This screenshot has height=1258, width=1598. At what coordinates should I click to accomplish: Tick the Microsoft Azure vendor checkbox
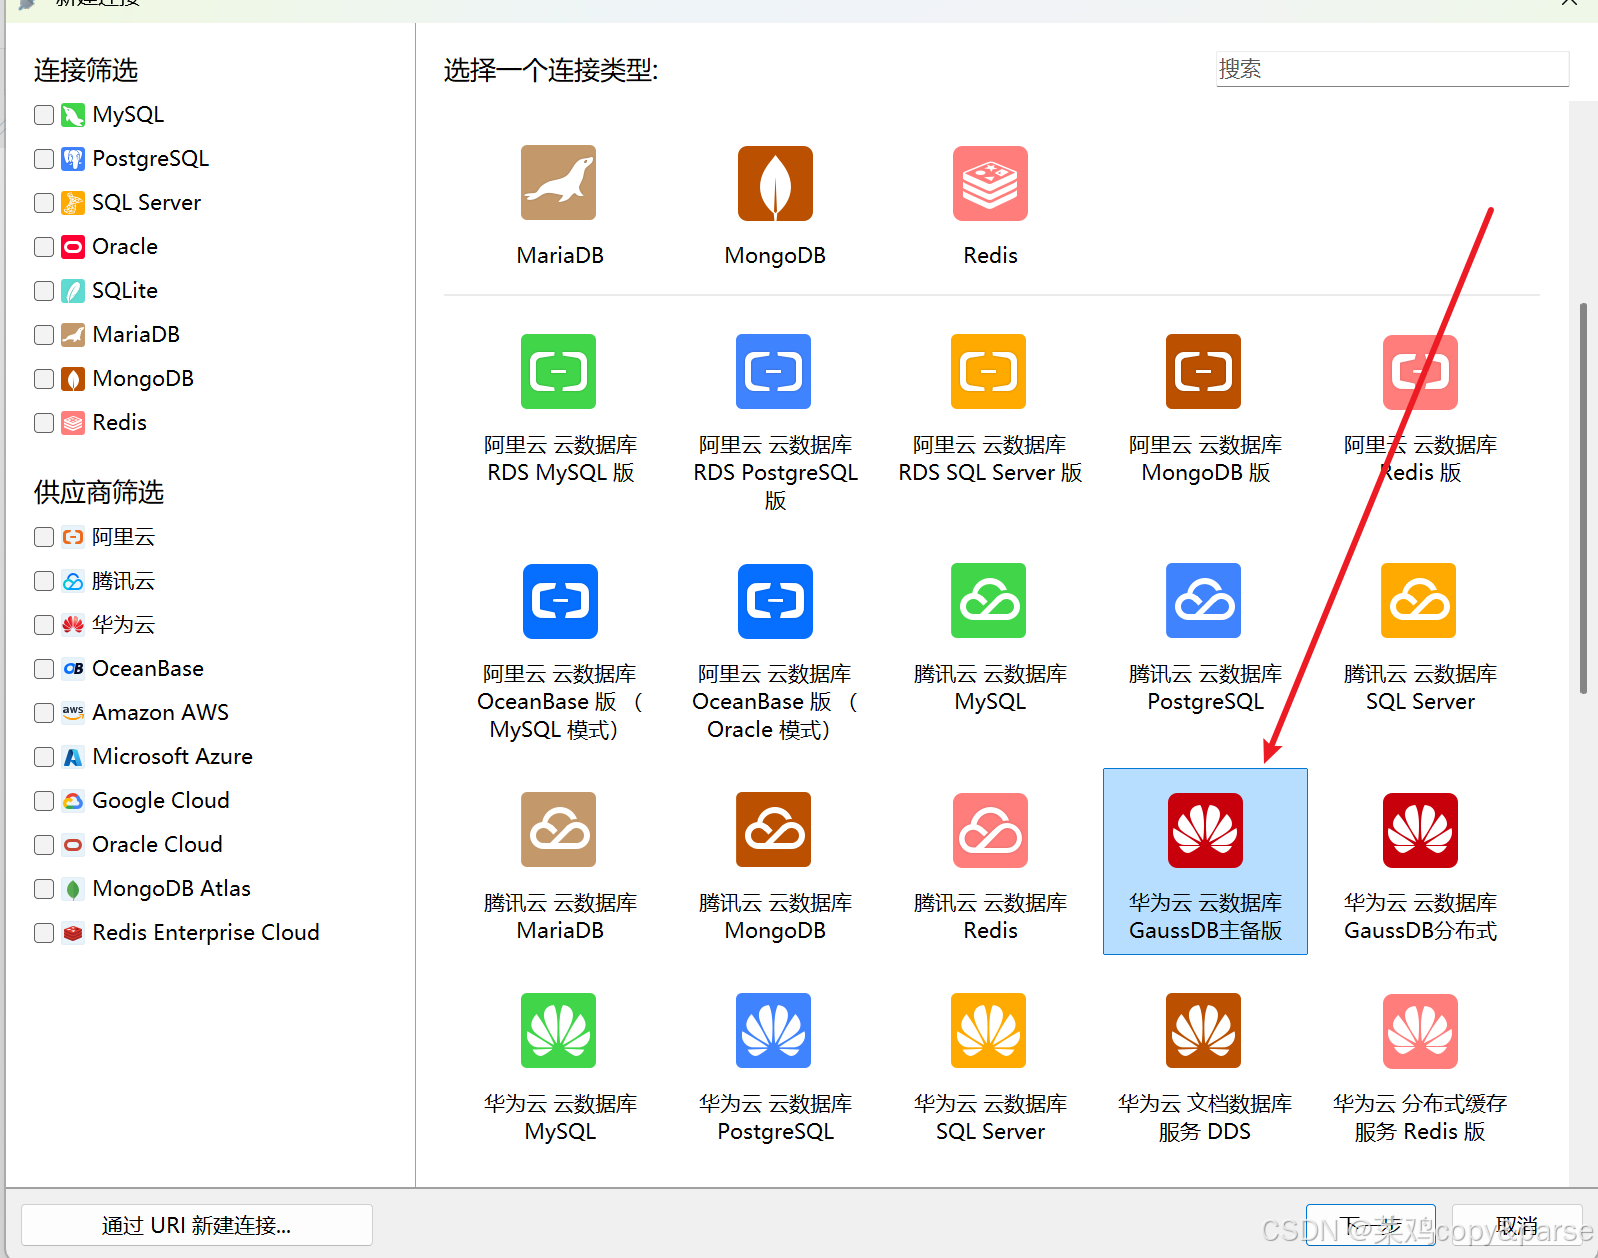click(x=44, y=757)
